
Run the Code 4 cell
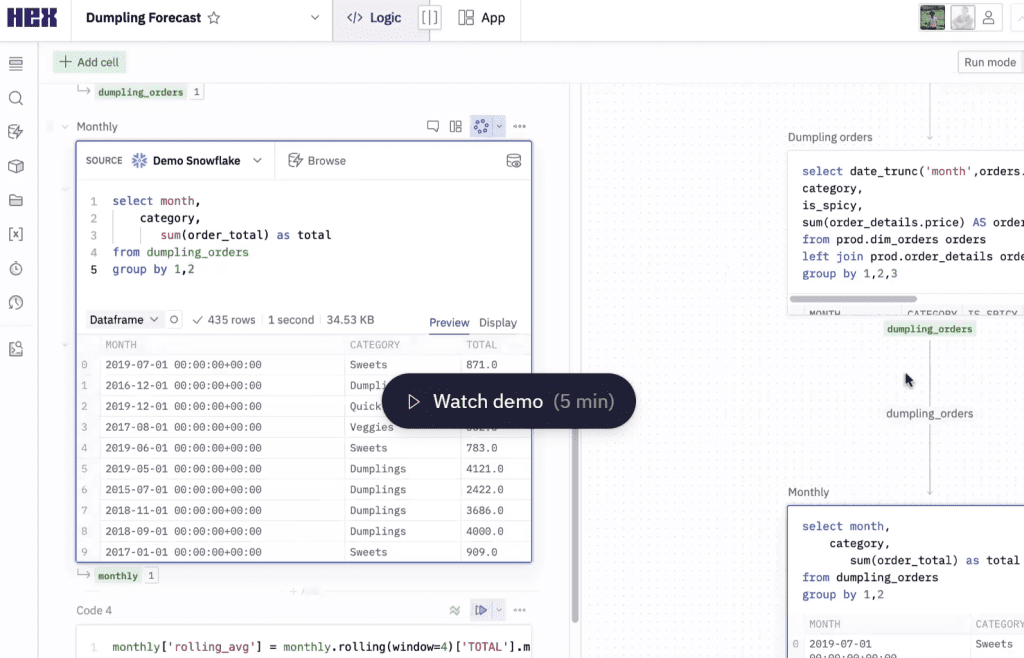tap(482, 610)
